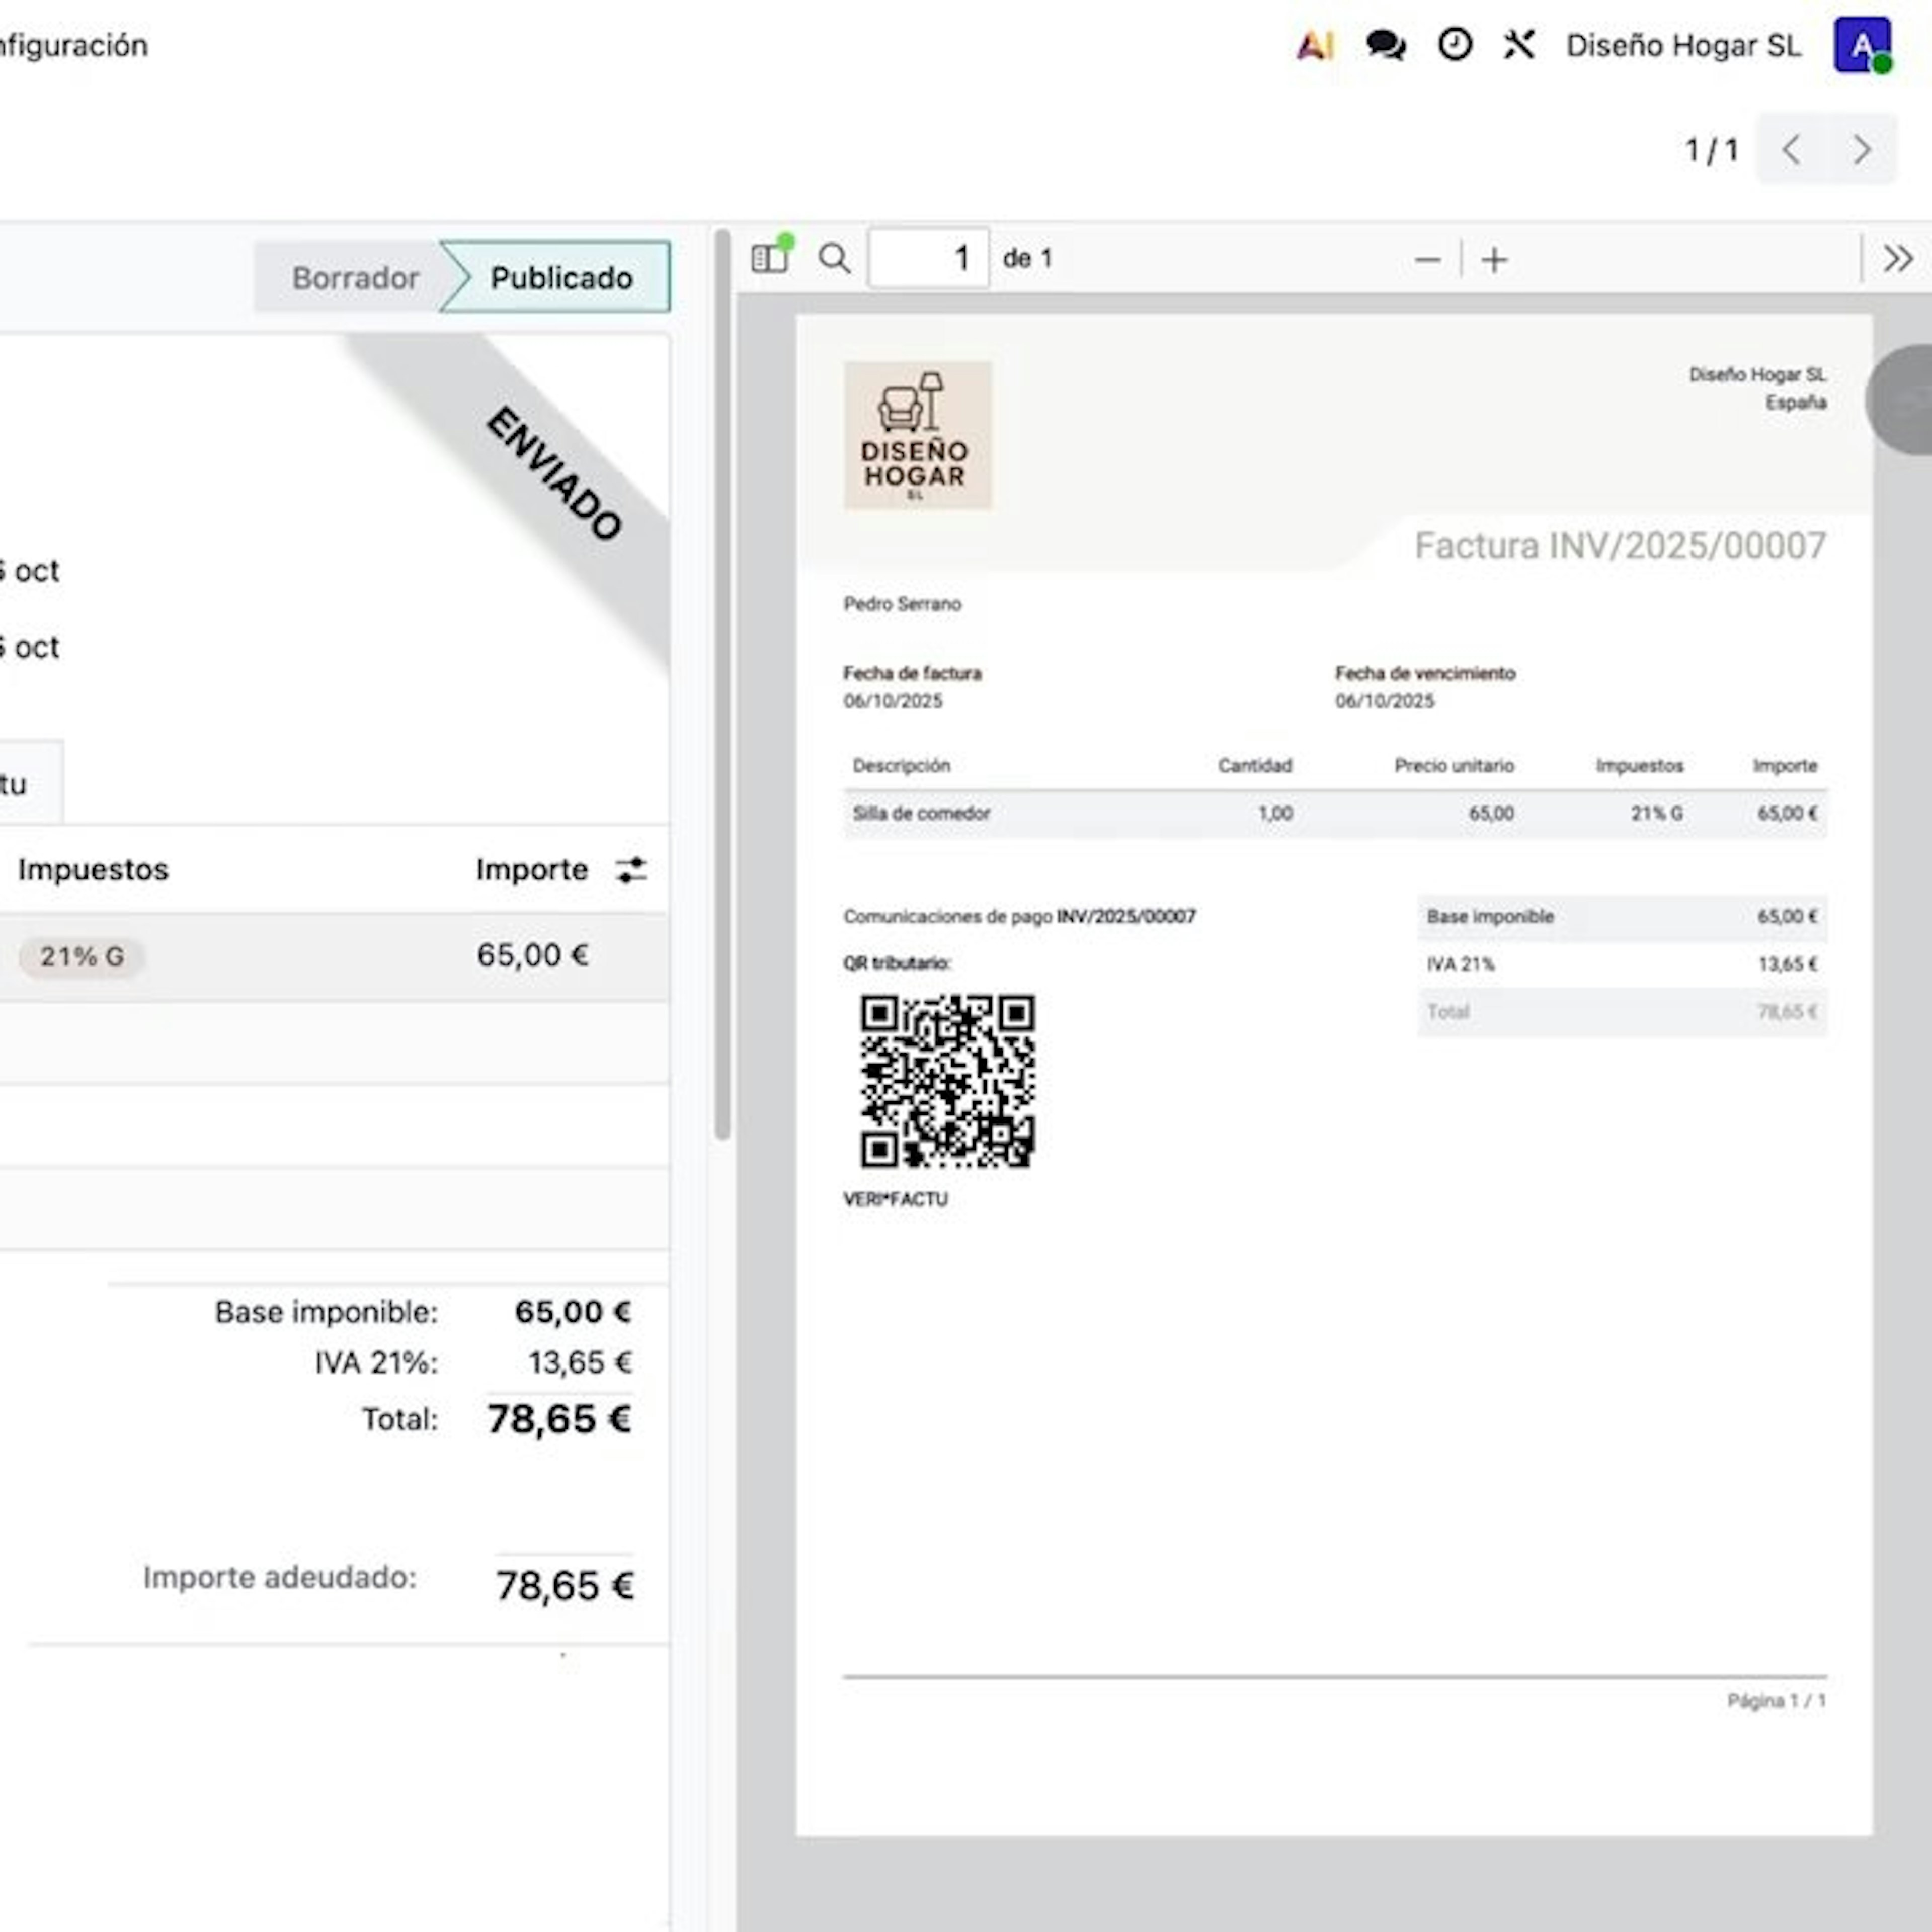Open search in the PDF viewer
The height and width of the screenshot is (1932, 1932).
coord(834,258)
